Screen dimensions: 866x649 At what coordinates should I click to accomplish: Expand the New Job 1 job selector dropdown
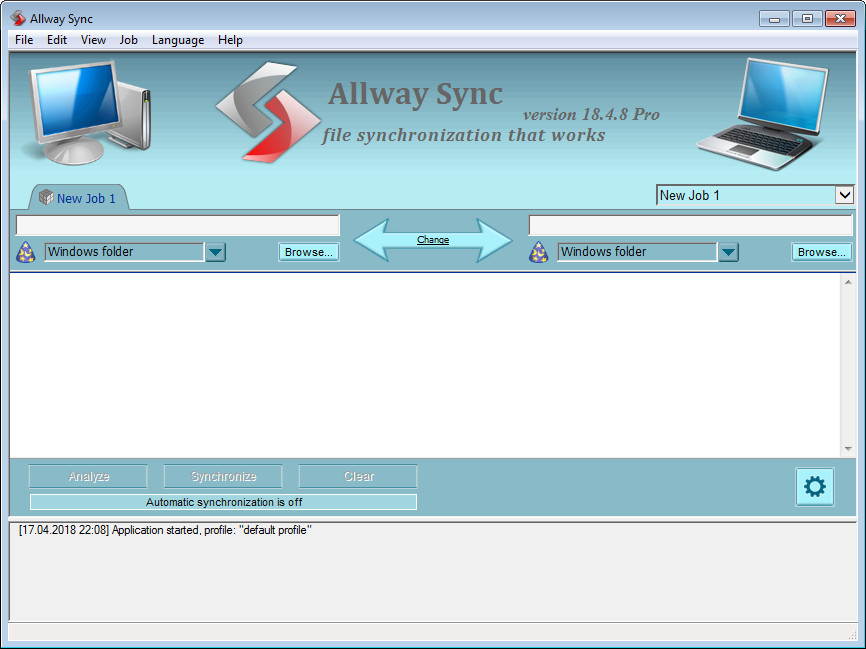coord(844,195)
